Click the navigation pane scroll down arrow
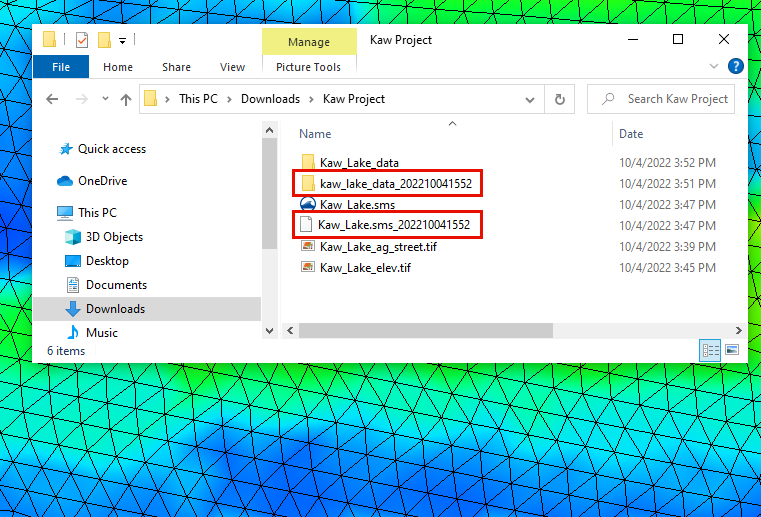This screenshot has width=761, height=517. coord(270,331)
